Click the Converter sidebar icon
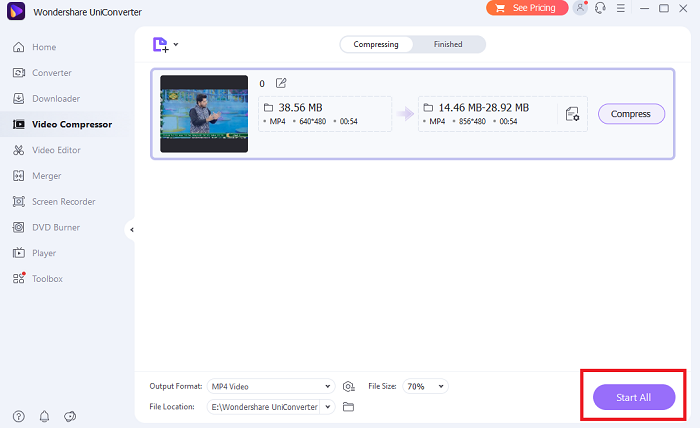The width and height of the screenshot is (700, 428). point(18,73)
